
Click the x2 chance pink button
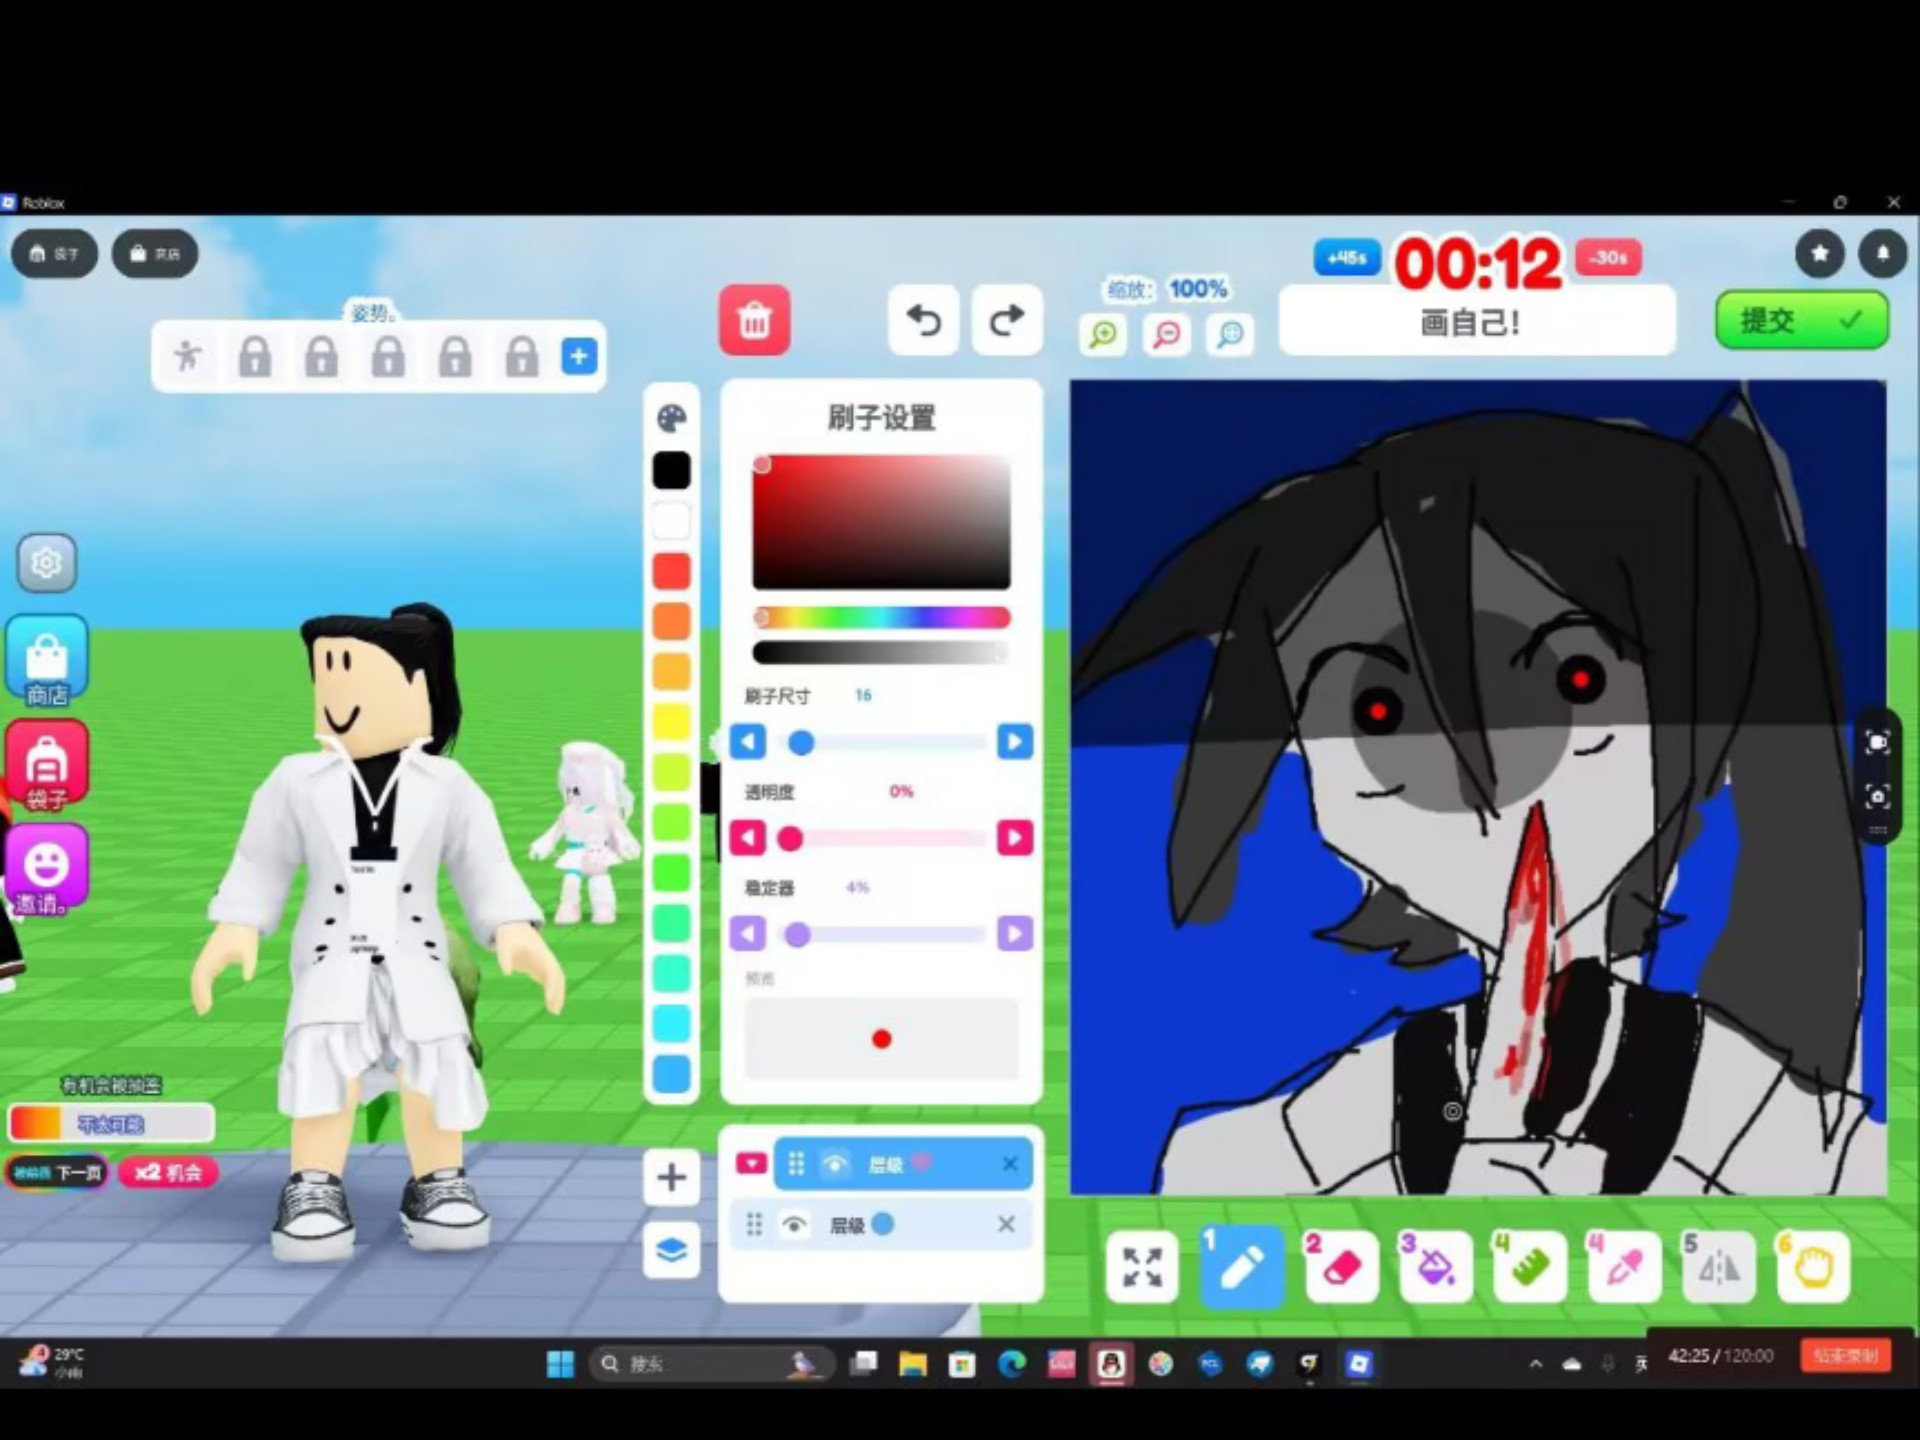tap(169, 1172)
